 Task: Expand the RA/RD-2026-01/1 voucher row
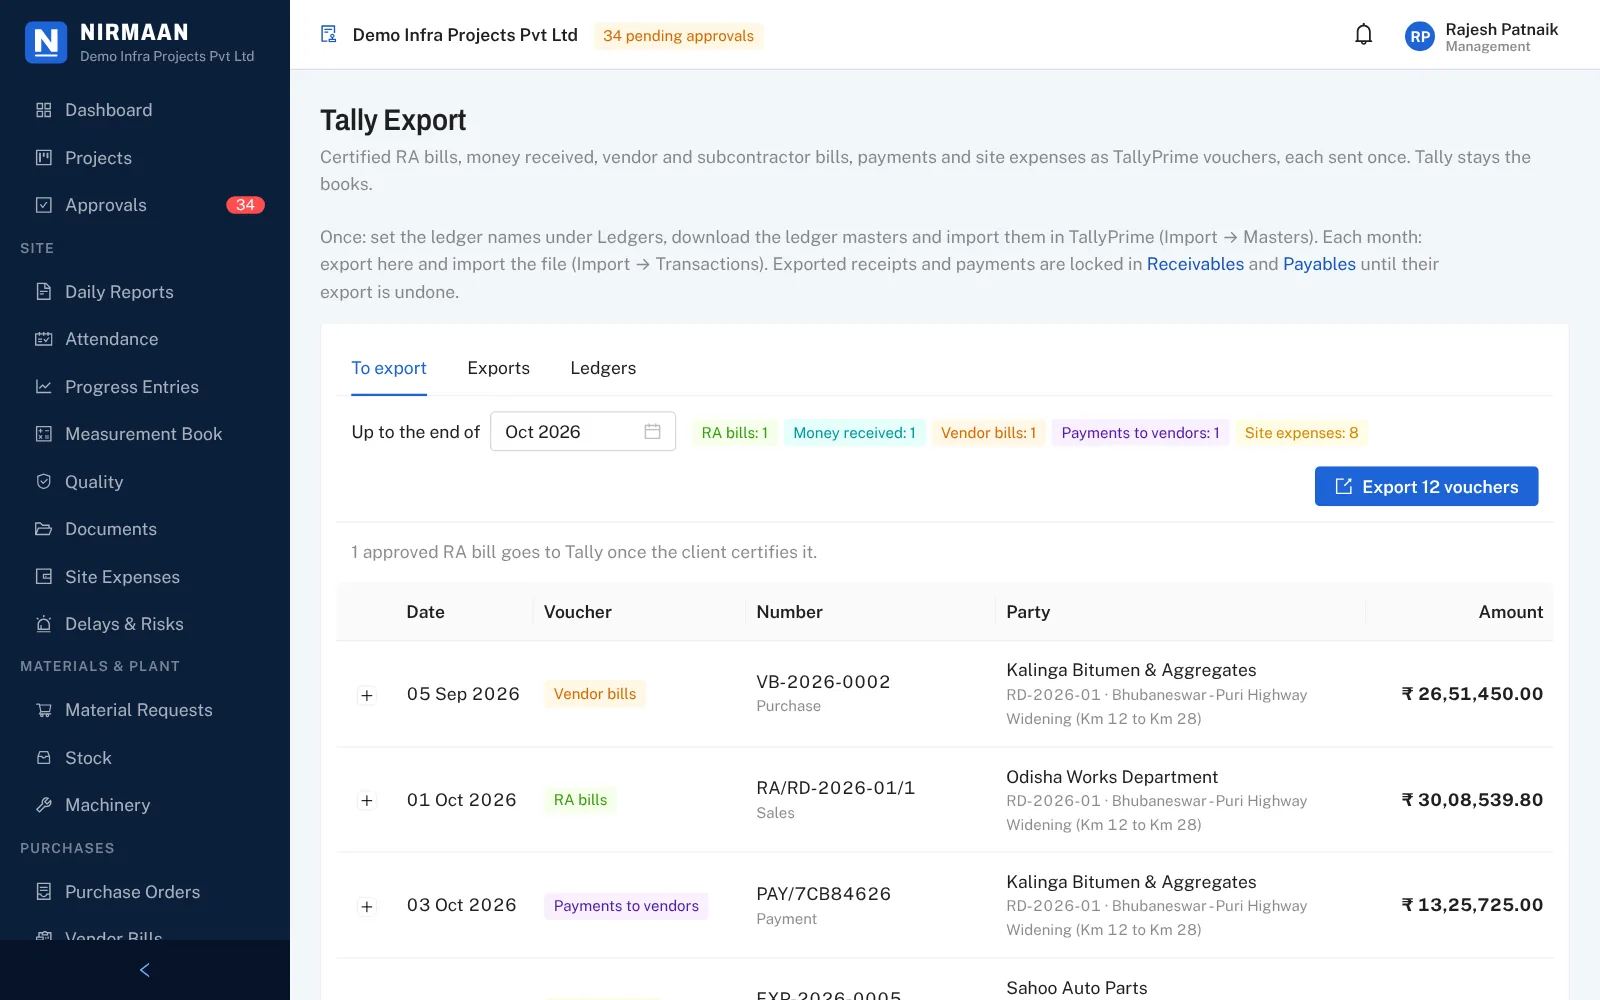pyautogui.click(x=367, y=801)
